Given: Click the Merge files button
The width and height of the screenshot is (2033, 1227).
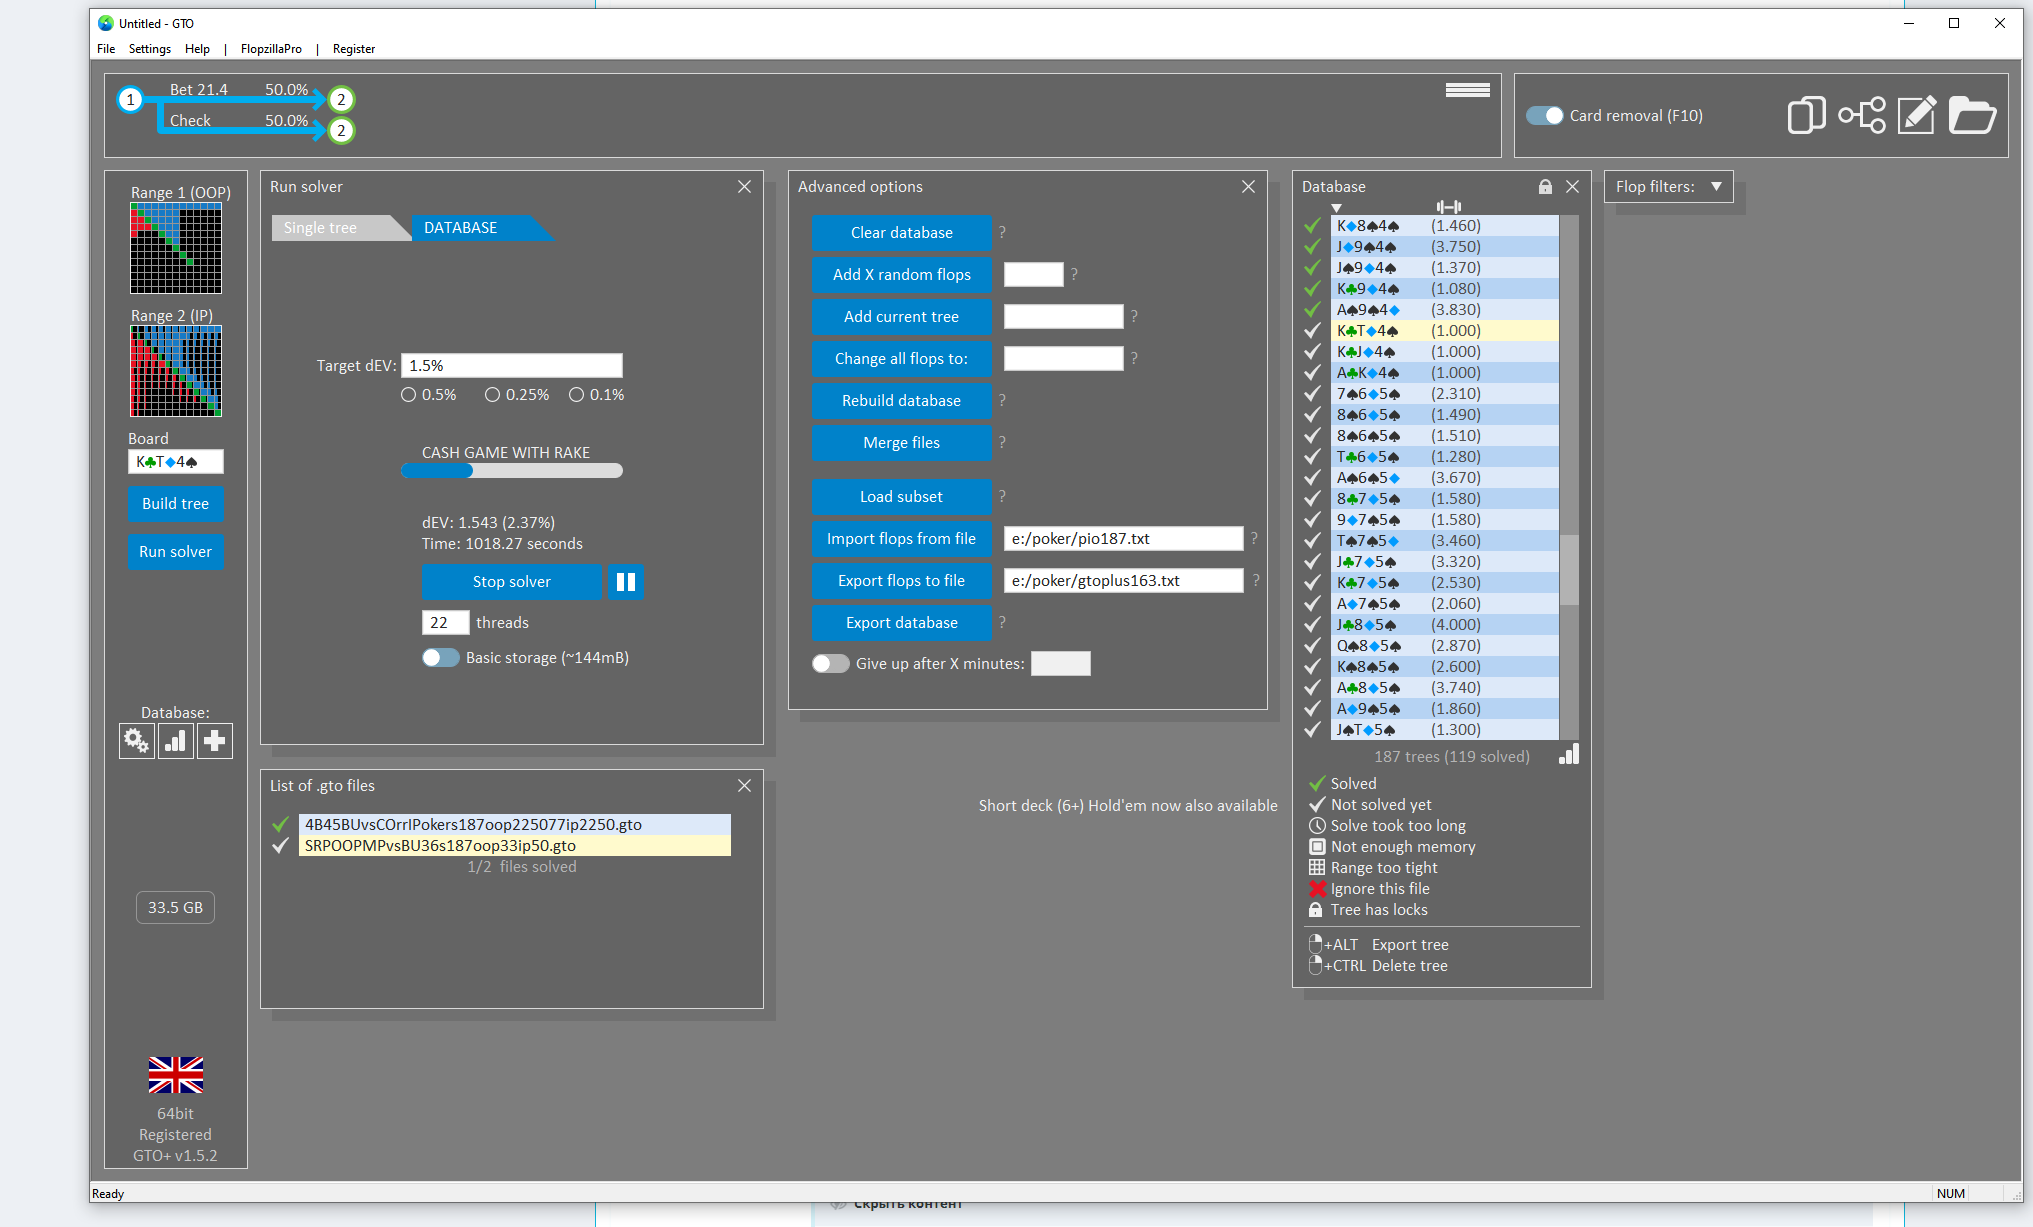Looking at the screenshot, I should (x=901, y=443).
